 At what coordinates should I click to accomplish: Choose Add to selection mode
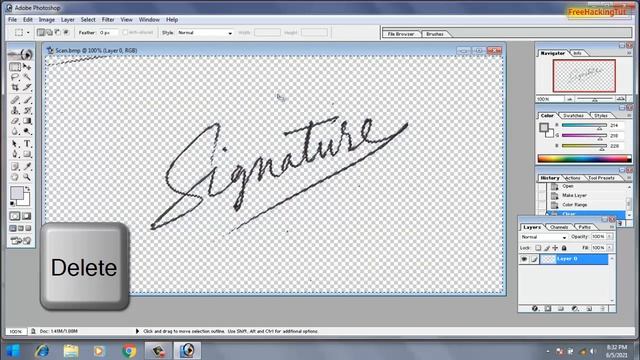pos(49,32)
